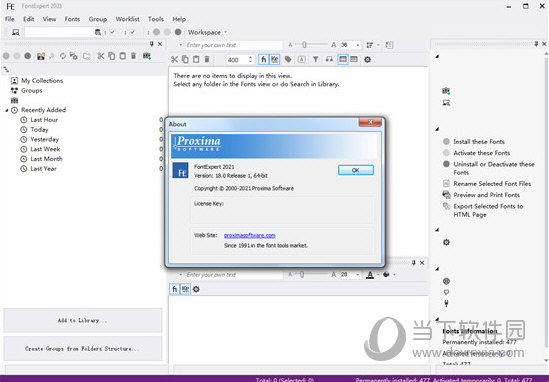Toggle the ligature fi view button
The width and height of the screenshot is (549, 382).
(263, 60)
